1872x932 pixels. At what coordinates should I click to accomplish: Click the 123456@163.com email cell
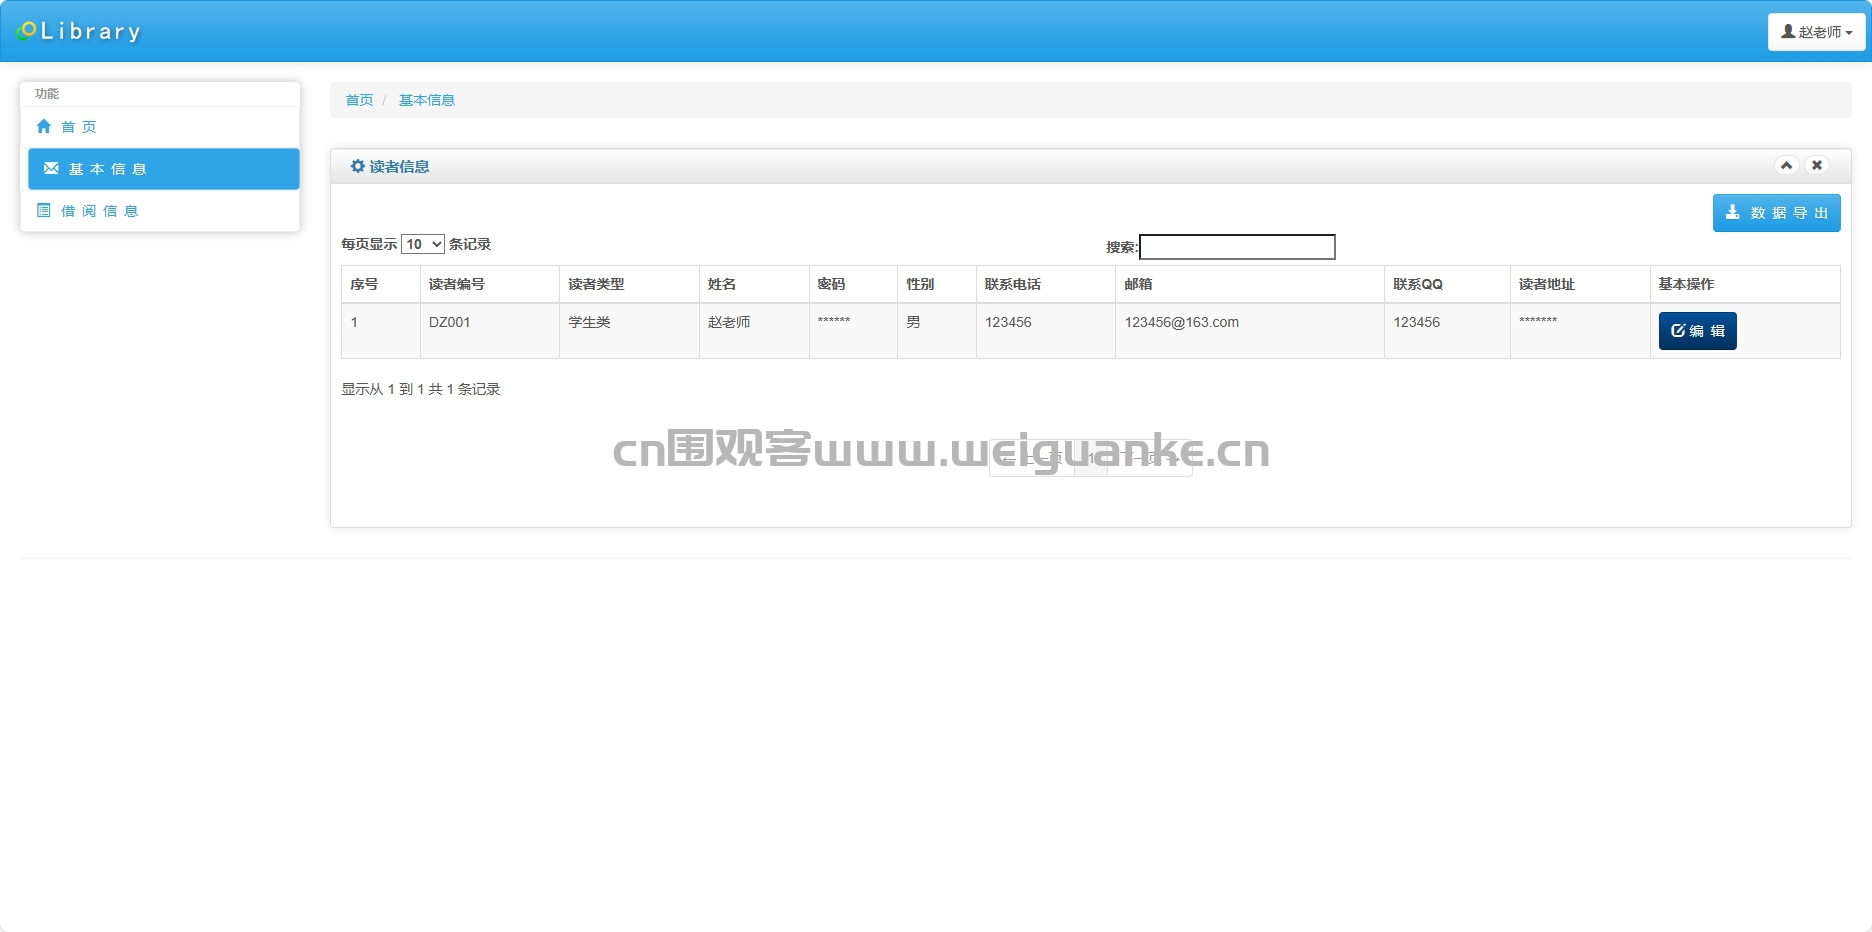tap(1250, 331)
